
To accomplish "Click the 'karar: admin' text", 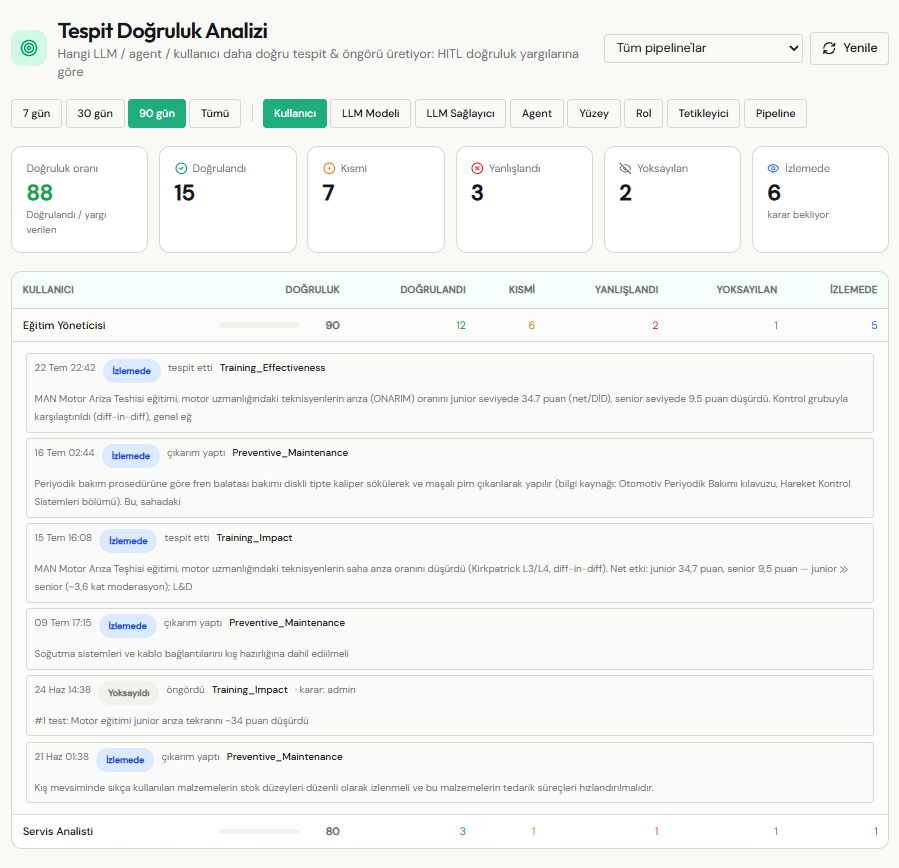I will (325, 690).
